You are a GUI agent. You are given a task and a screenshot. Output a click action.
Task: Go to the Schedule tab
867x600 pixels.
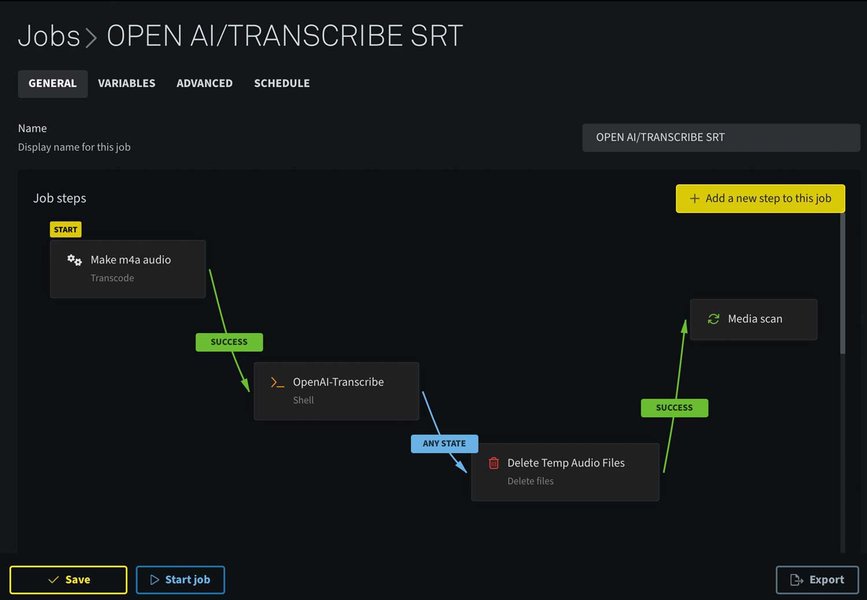coord(282,84)
